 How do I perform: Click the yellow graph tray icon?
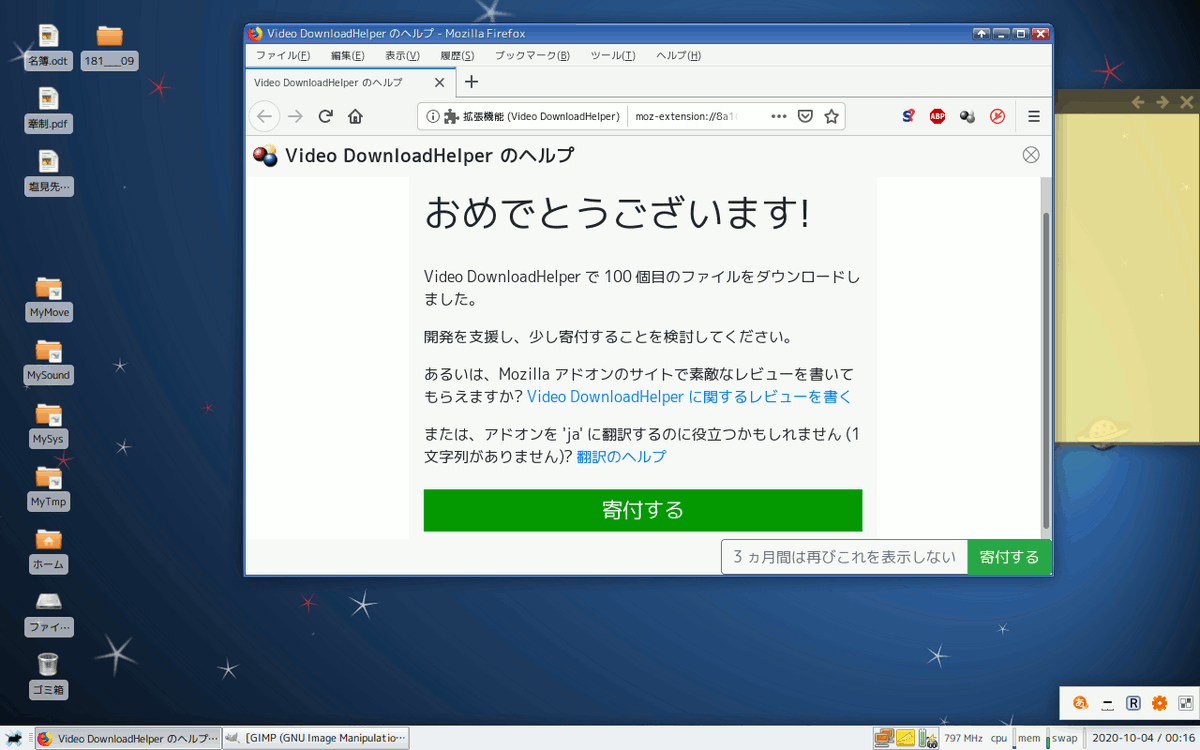click(905, 739)
